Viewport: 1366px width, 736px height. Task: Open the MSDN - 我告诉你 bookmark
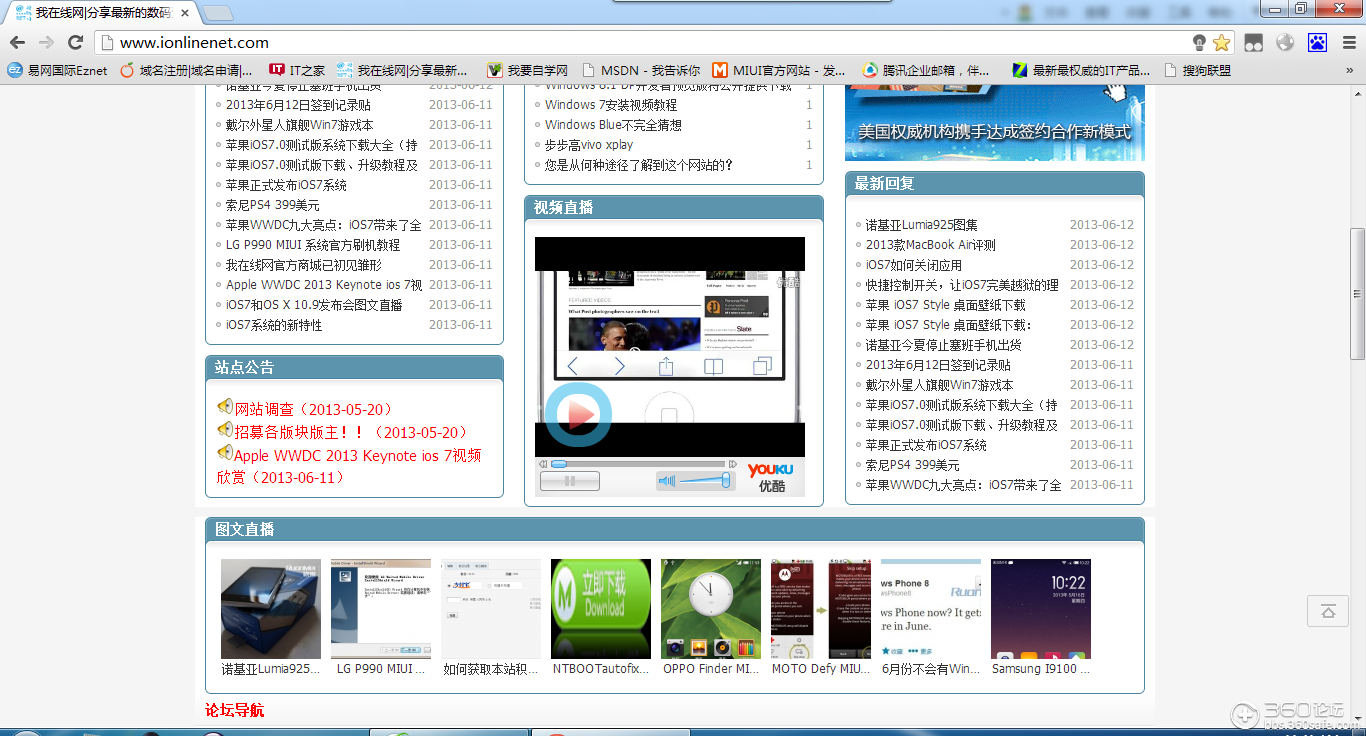[x=640, y=70]
